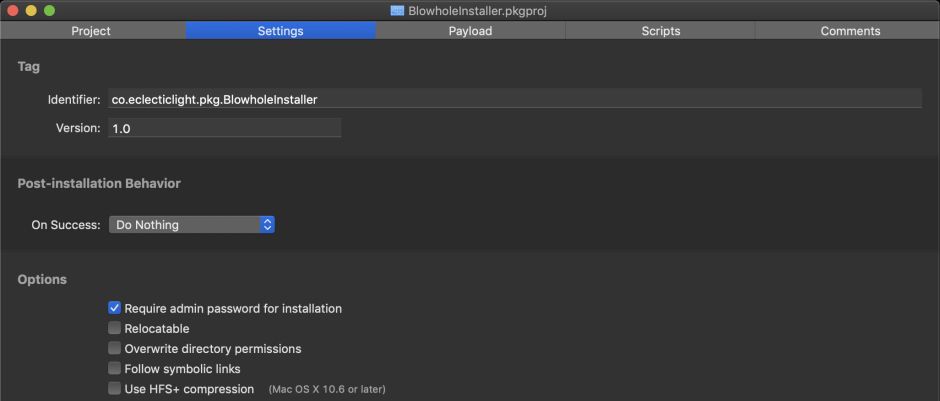940x401 pixels.
Task: Minimize the window using yellow button
Action: pyautogui.click(x=31, y=10)
